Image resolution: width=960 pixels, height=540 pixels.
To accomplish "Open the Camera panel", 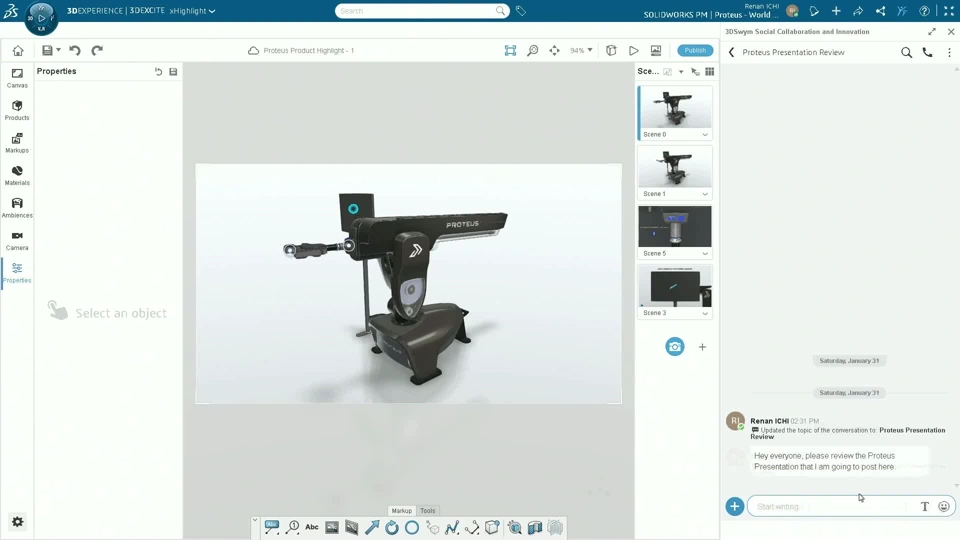I will tap(17, 240).
